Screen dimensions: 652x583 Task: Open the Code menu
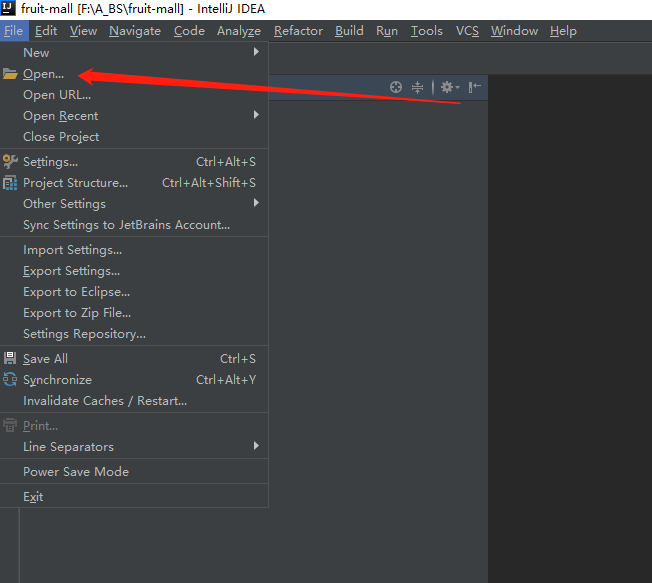(x=189, y=31)
